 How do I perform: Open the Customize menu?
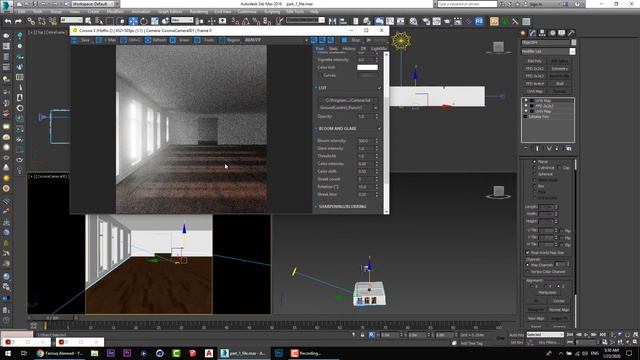247,12
